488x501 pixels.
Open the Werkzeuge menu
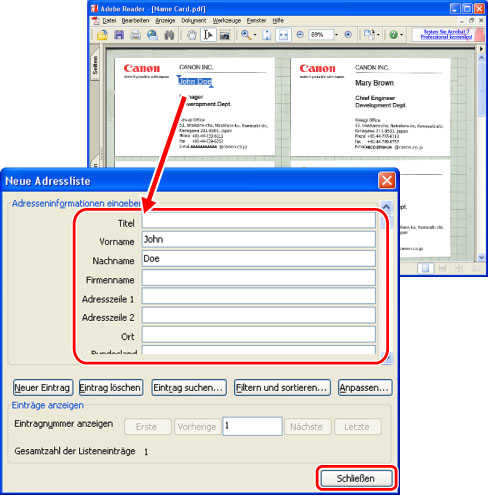tap(227, 21)
